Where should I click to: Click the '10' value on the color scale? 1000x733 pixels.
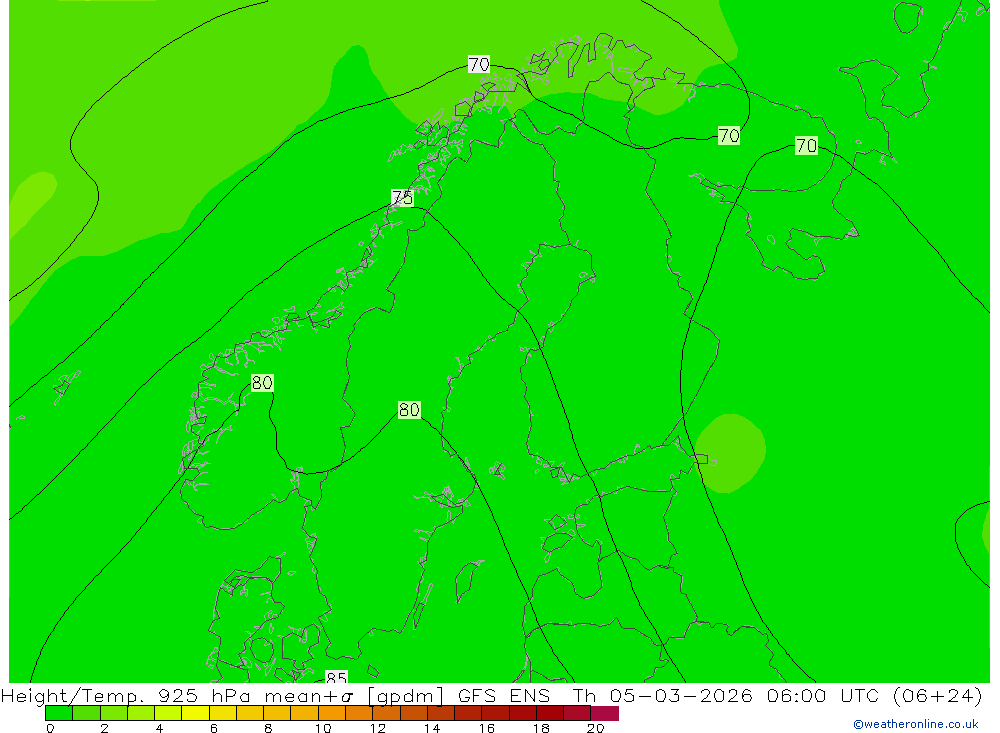pos(323,728)
